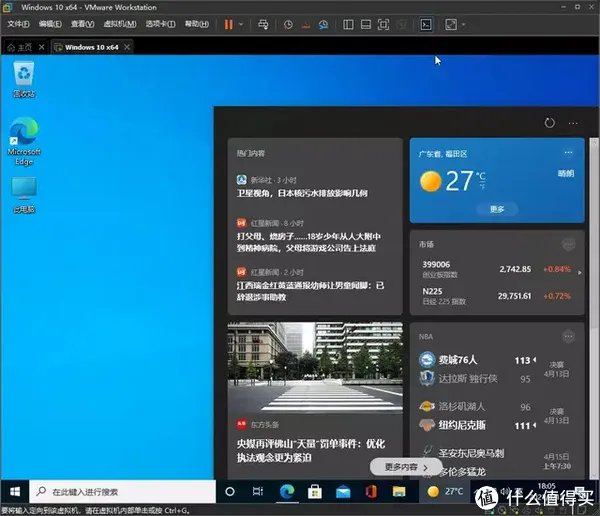Open Task View on the taskbar

[x=258, y=492]
